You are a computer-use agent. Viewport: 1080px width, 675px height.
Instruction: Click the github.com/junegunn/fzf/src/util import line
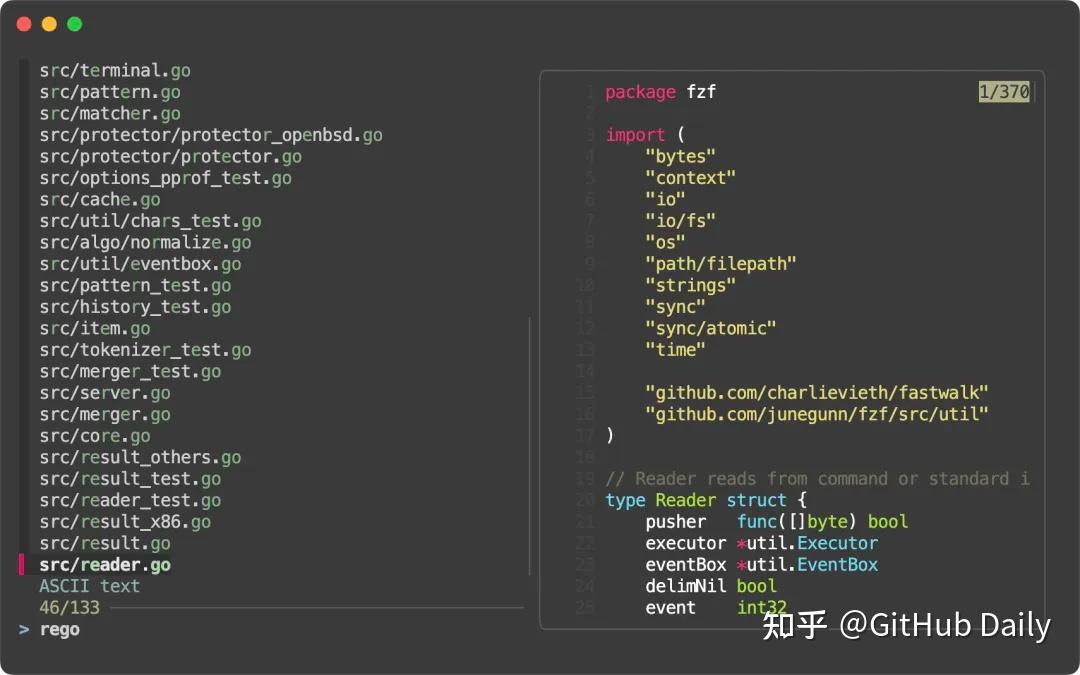(x=816, y=414)
